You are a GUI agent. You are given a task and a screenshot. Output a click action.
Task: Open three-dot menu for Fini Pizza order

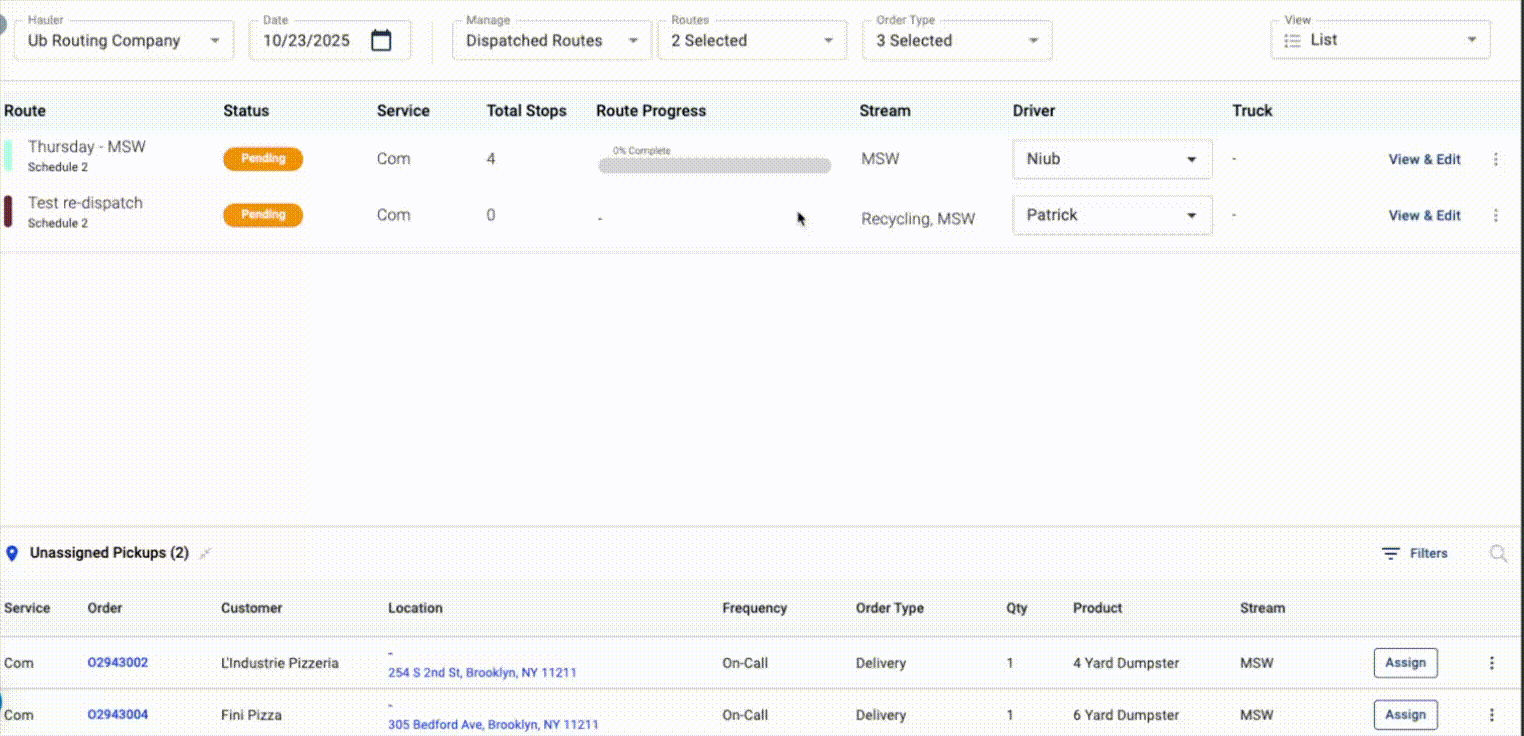pos(1491,715)
